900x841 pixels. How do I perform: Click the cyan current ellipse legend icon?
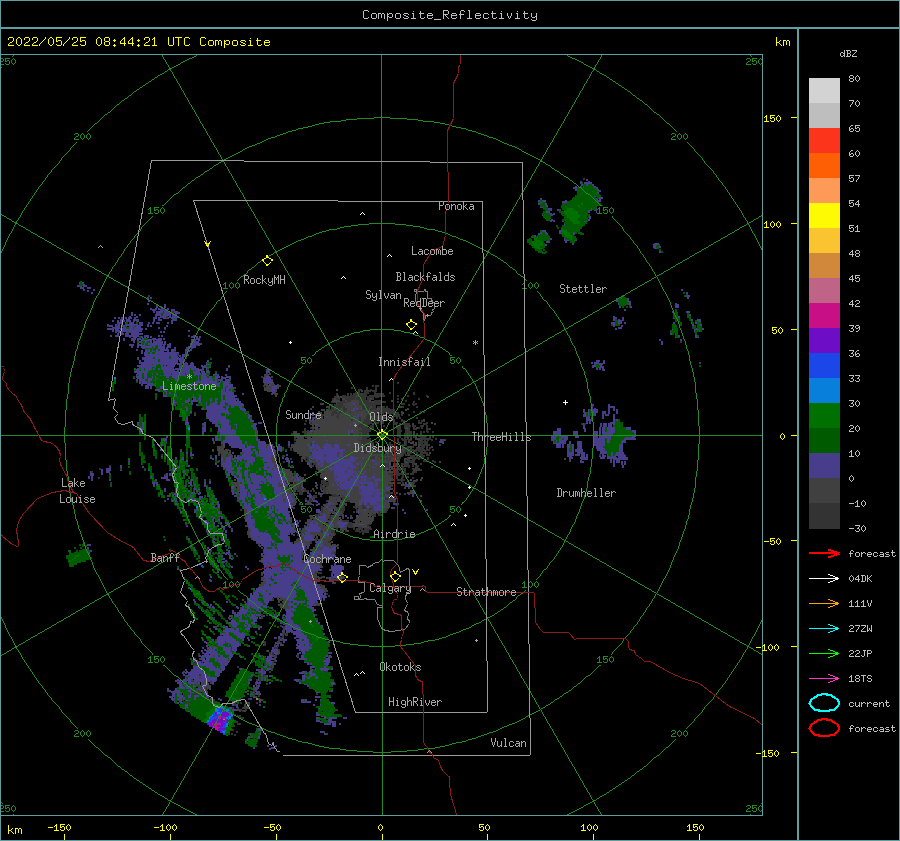(x=824, y=703)
